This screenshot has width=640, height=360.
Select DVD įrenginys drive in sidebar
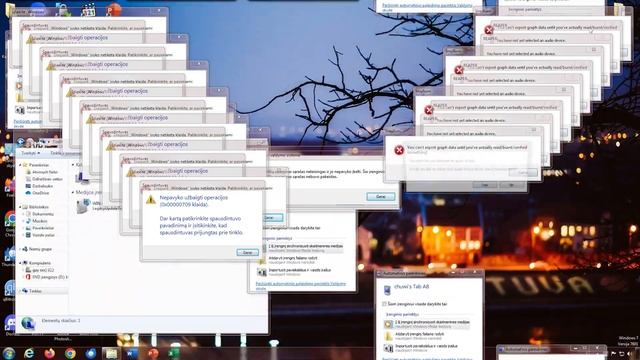point(46,277)
